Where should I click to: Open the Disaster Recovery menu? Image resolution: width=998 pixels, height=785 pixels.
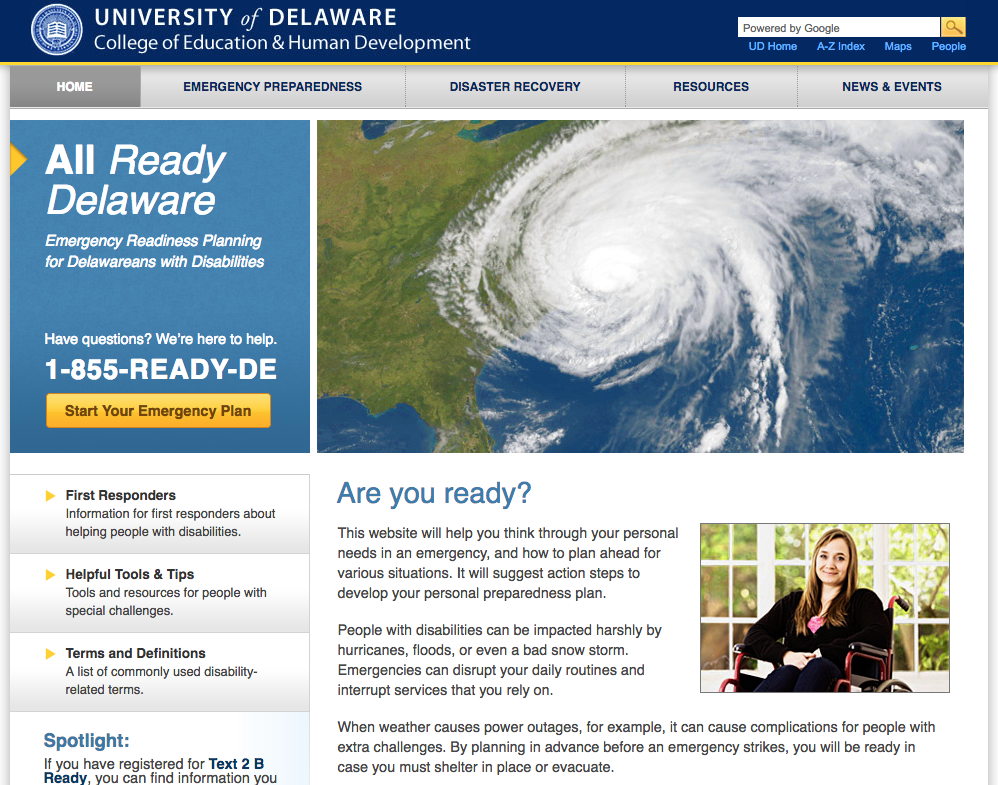click(515, 87)
